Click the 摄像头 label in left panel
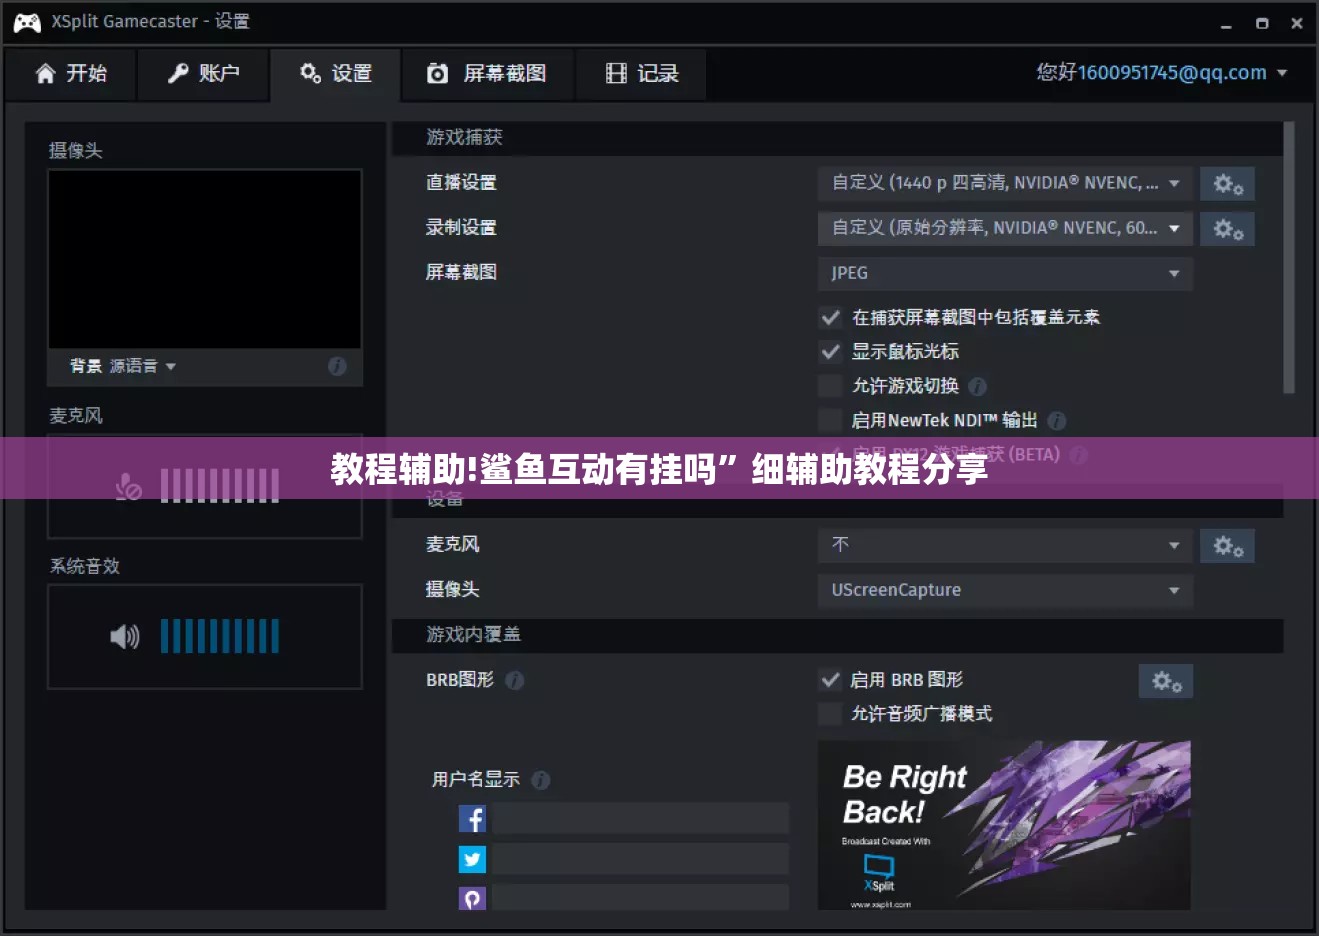Viewport: 1319px width, 936px height. pos(76,151)
